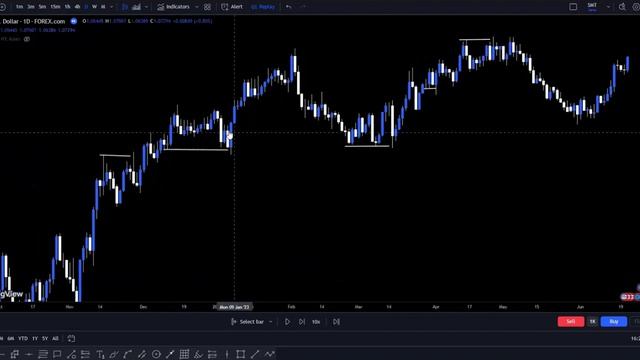Image resolution: width=640 pixels, height=360 pixels.
Task: Click the blue replay badge beside symbol title
Action: coord(73,21)
